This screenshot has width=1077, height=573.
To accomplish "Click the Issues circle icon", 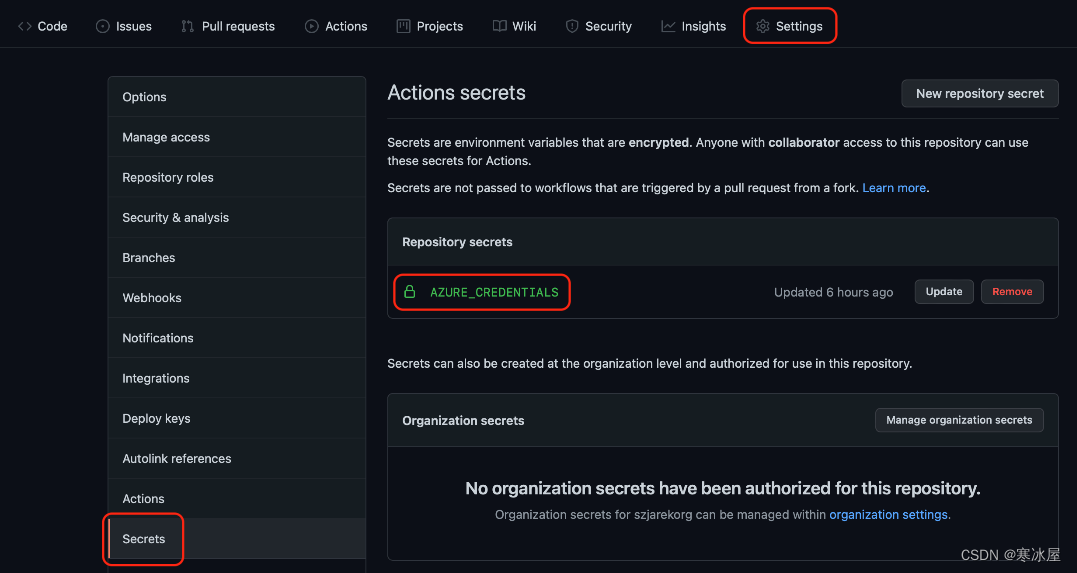I will (x=102, y=26).
